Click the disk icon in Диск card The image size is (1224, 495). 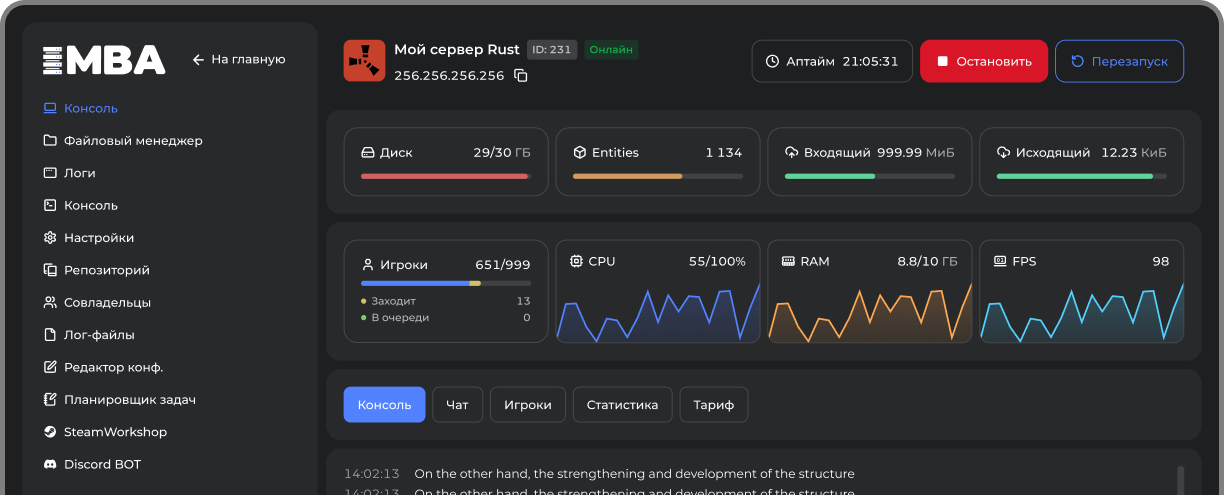click(x=367, y=153)
